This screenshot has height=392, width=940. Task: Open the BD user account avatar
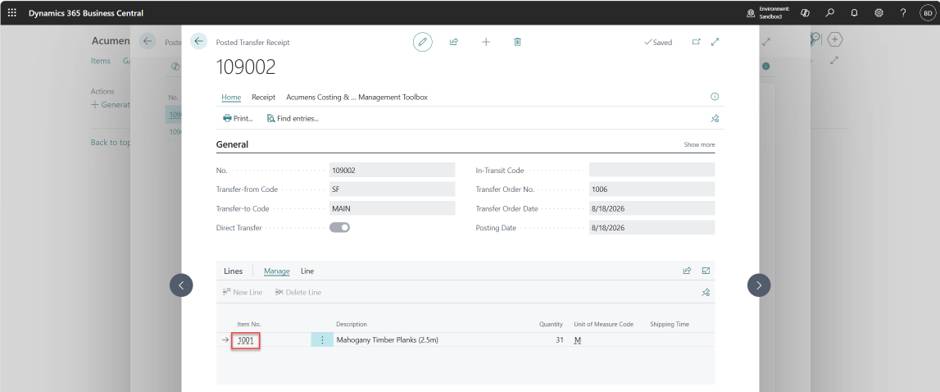click(x=927, y=13)
